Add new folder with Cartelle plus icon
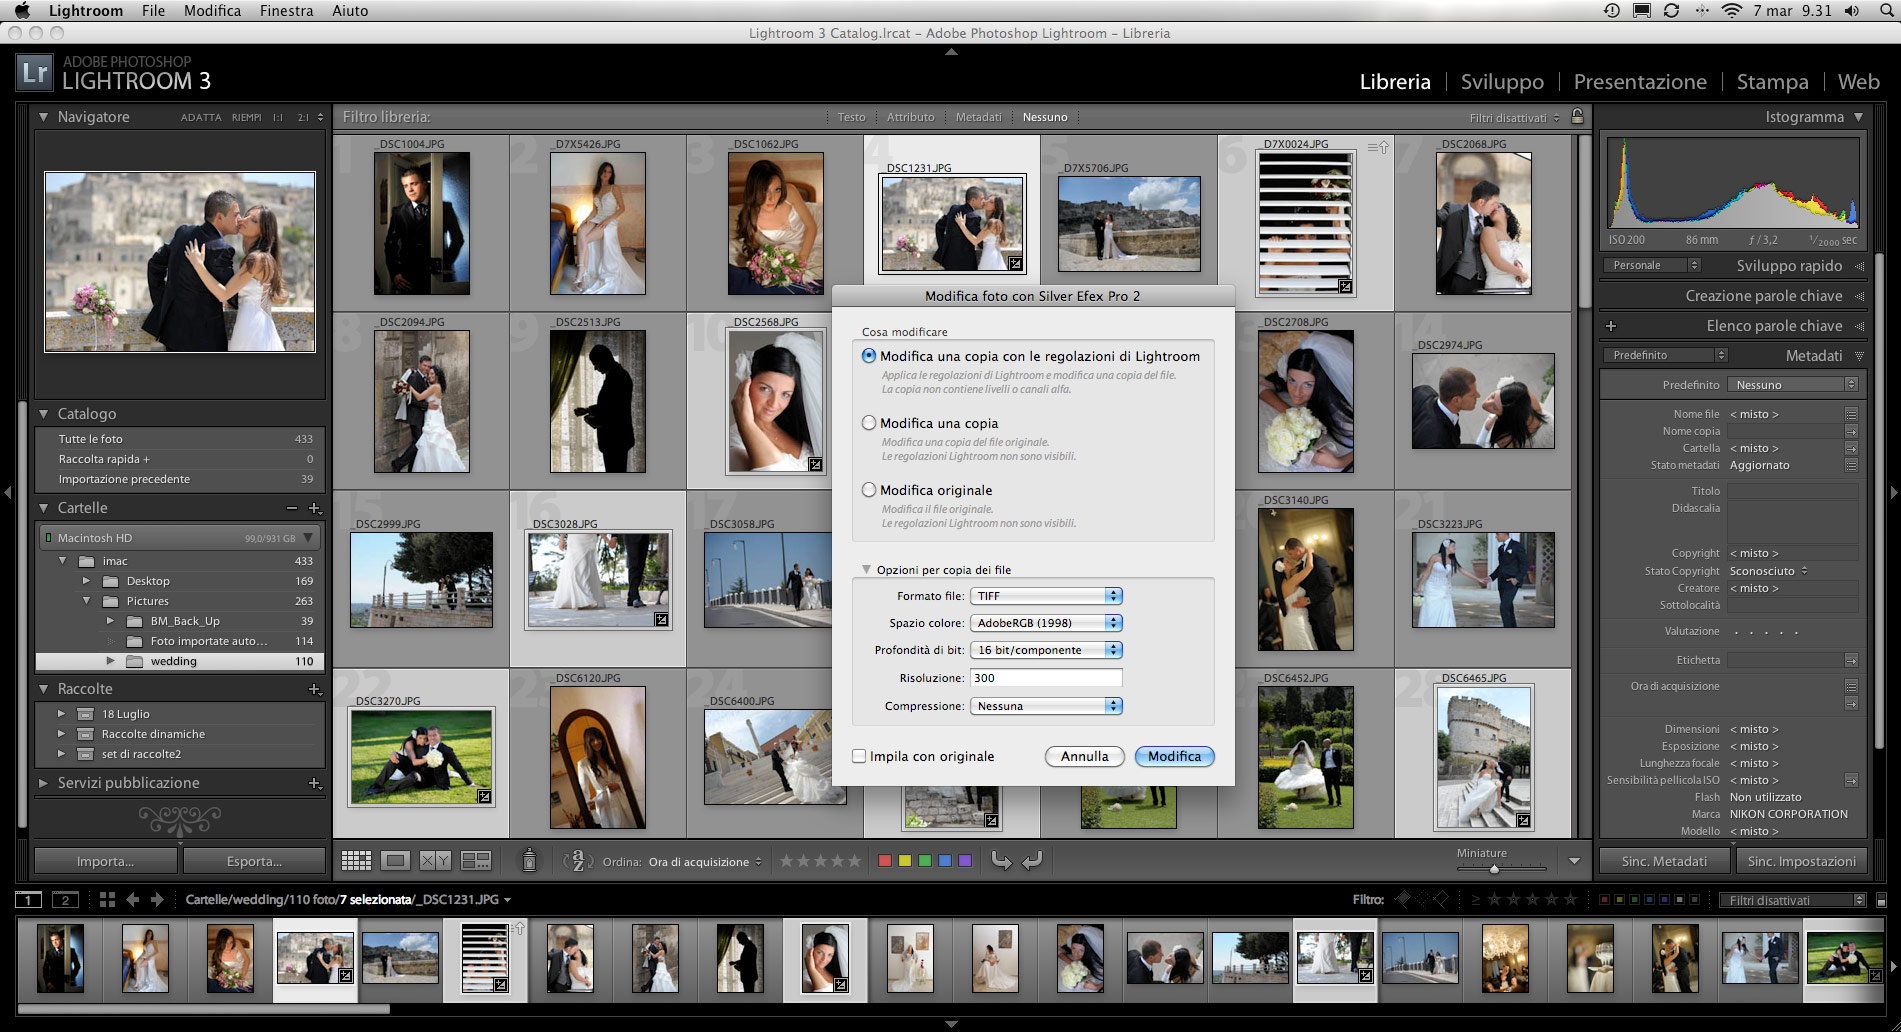 tap(315, 508)
